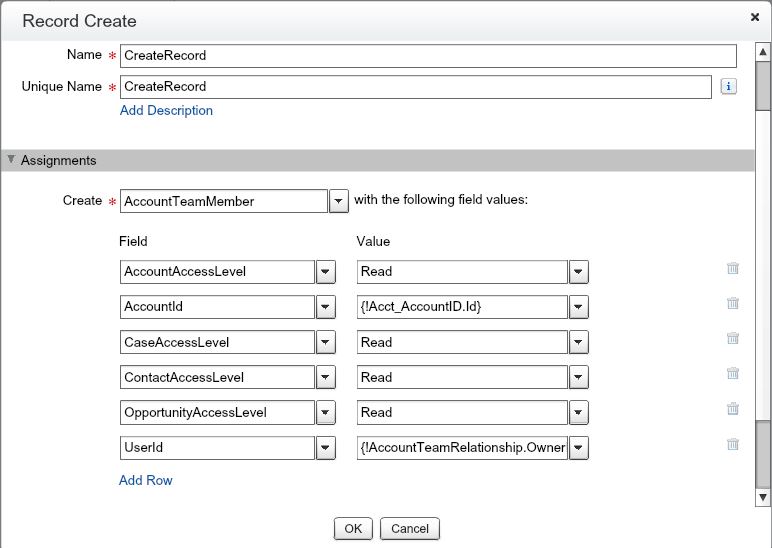The height and width of the screenshot is (548, 772).
Task: Delete the AccountAccessLevel row with trash icon
Action: point(733,269)
